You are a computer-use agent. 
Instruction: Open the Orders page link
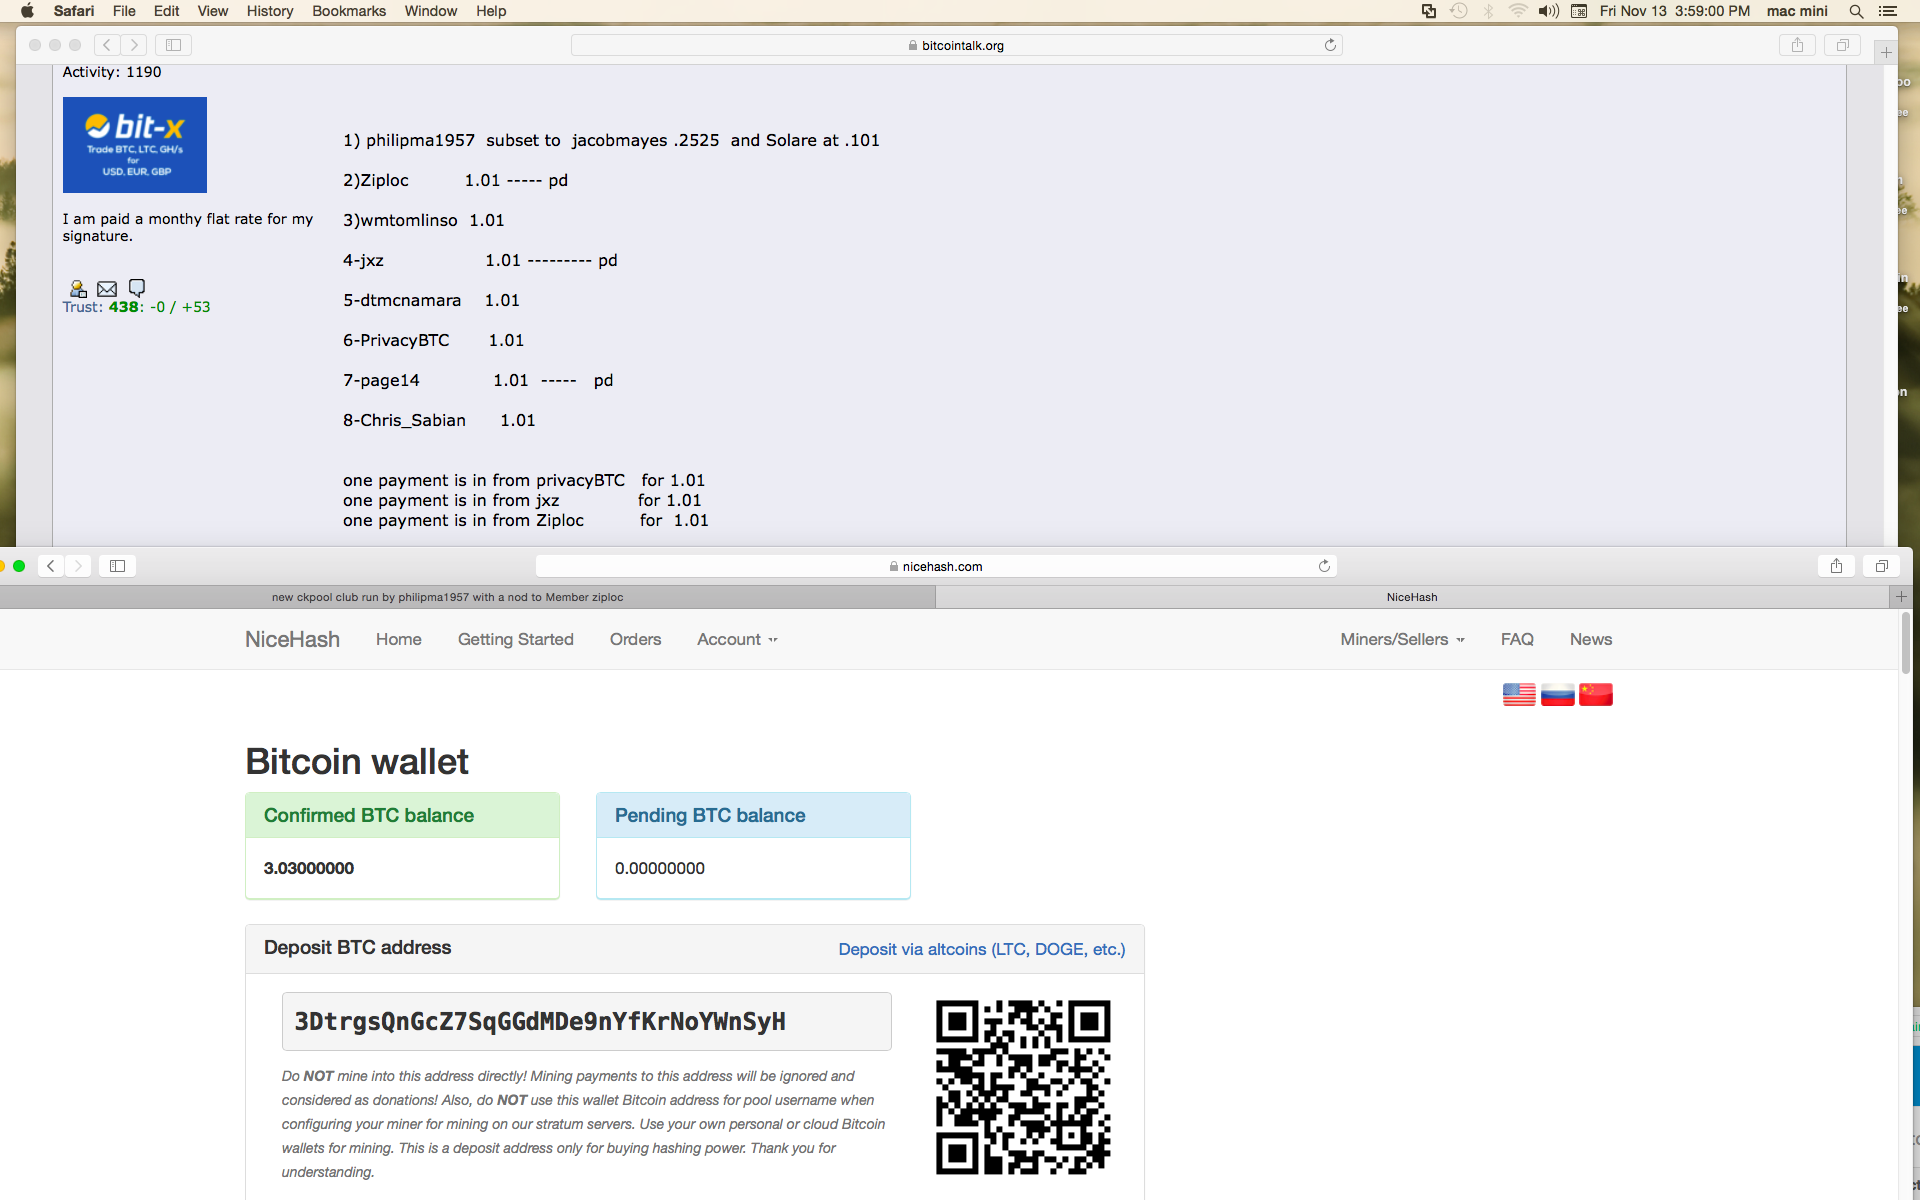(635, 639)
